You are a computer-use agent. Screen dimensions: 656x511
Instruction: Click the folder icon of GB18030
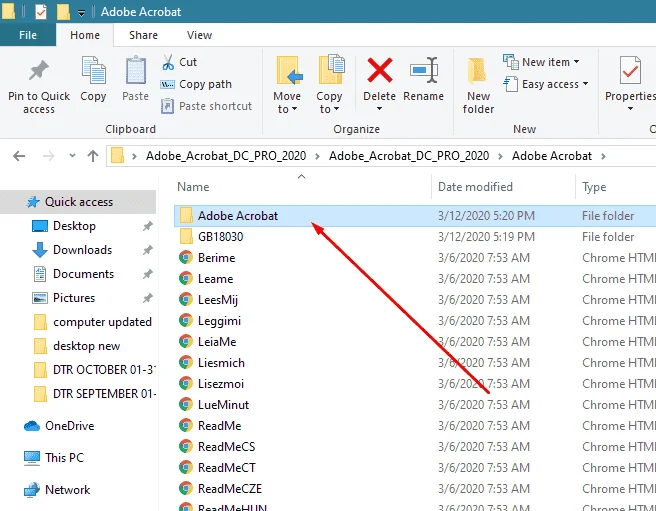pos(186,236)
